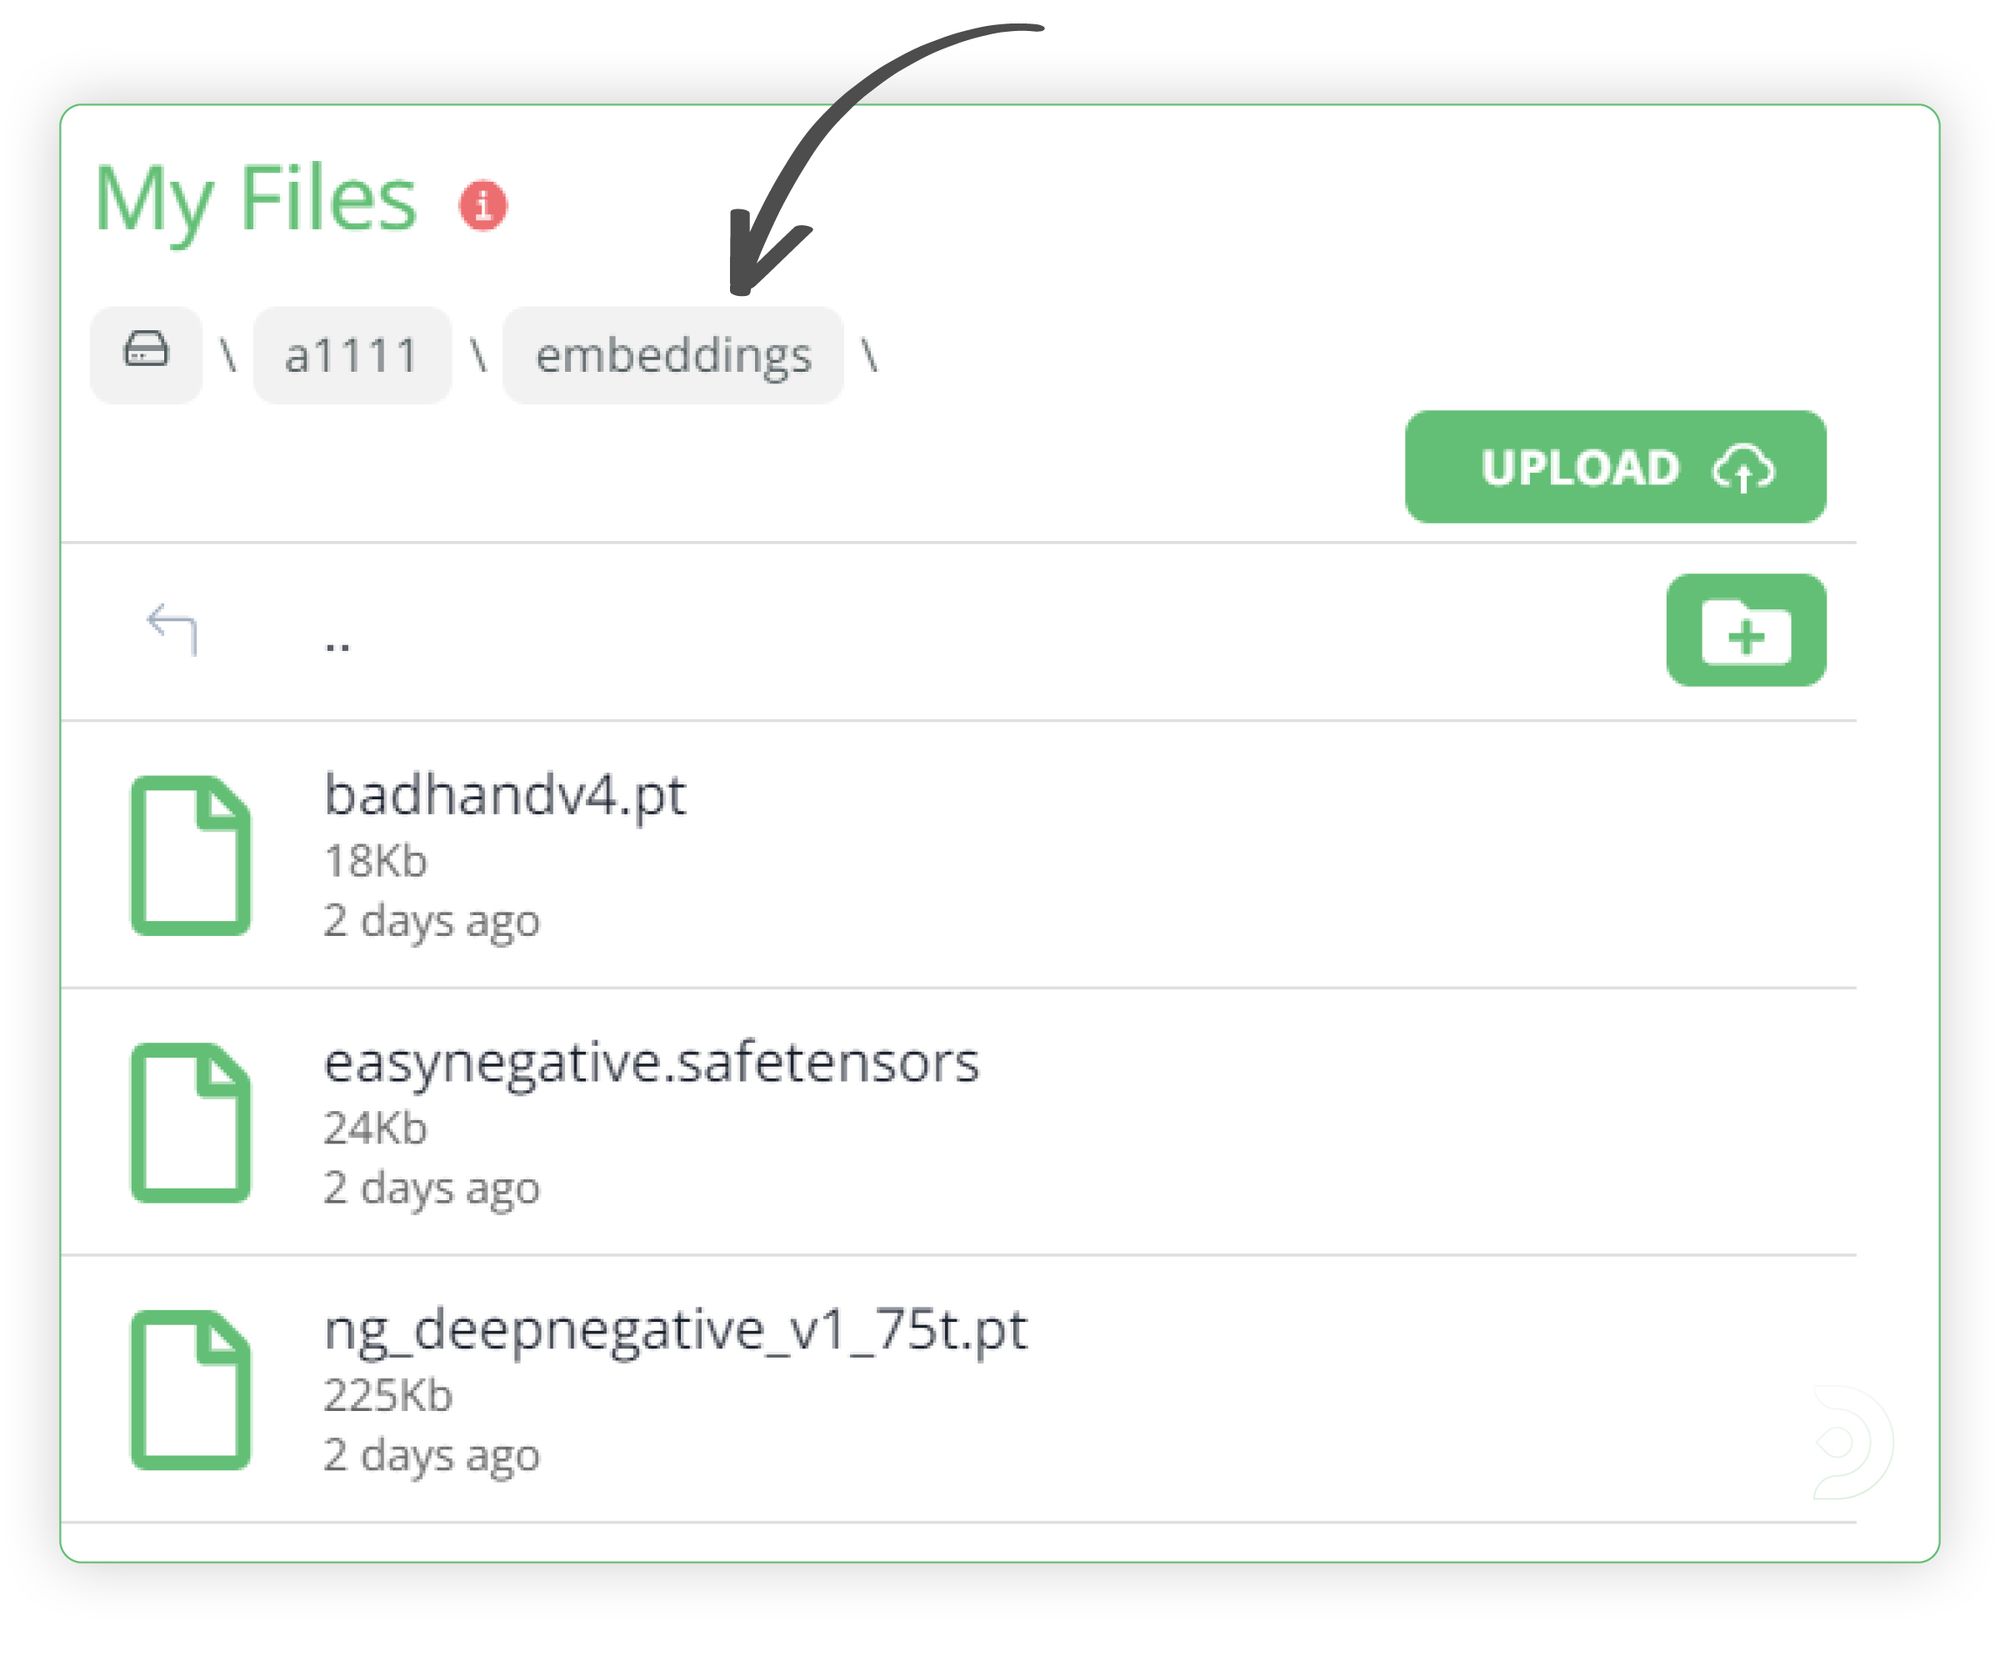Viewport: 2000px width, 1667px height.
Task: Select the badhandv4.pt file name
Action: tap(505, 797)
